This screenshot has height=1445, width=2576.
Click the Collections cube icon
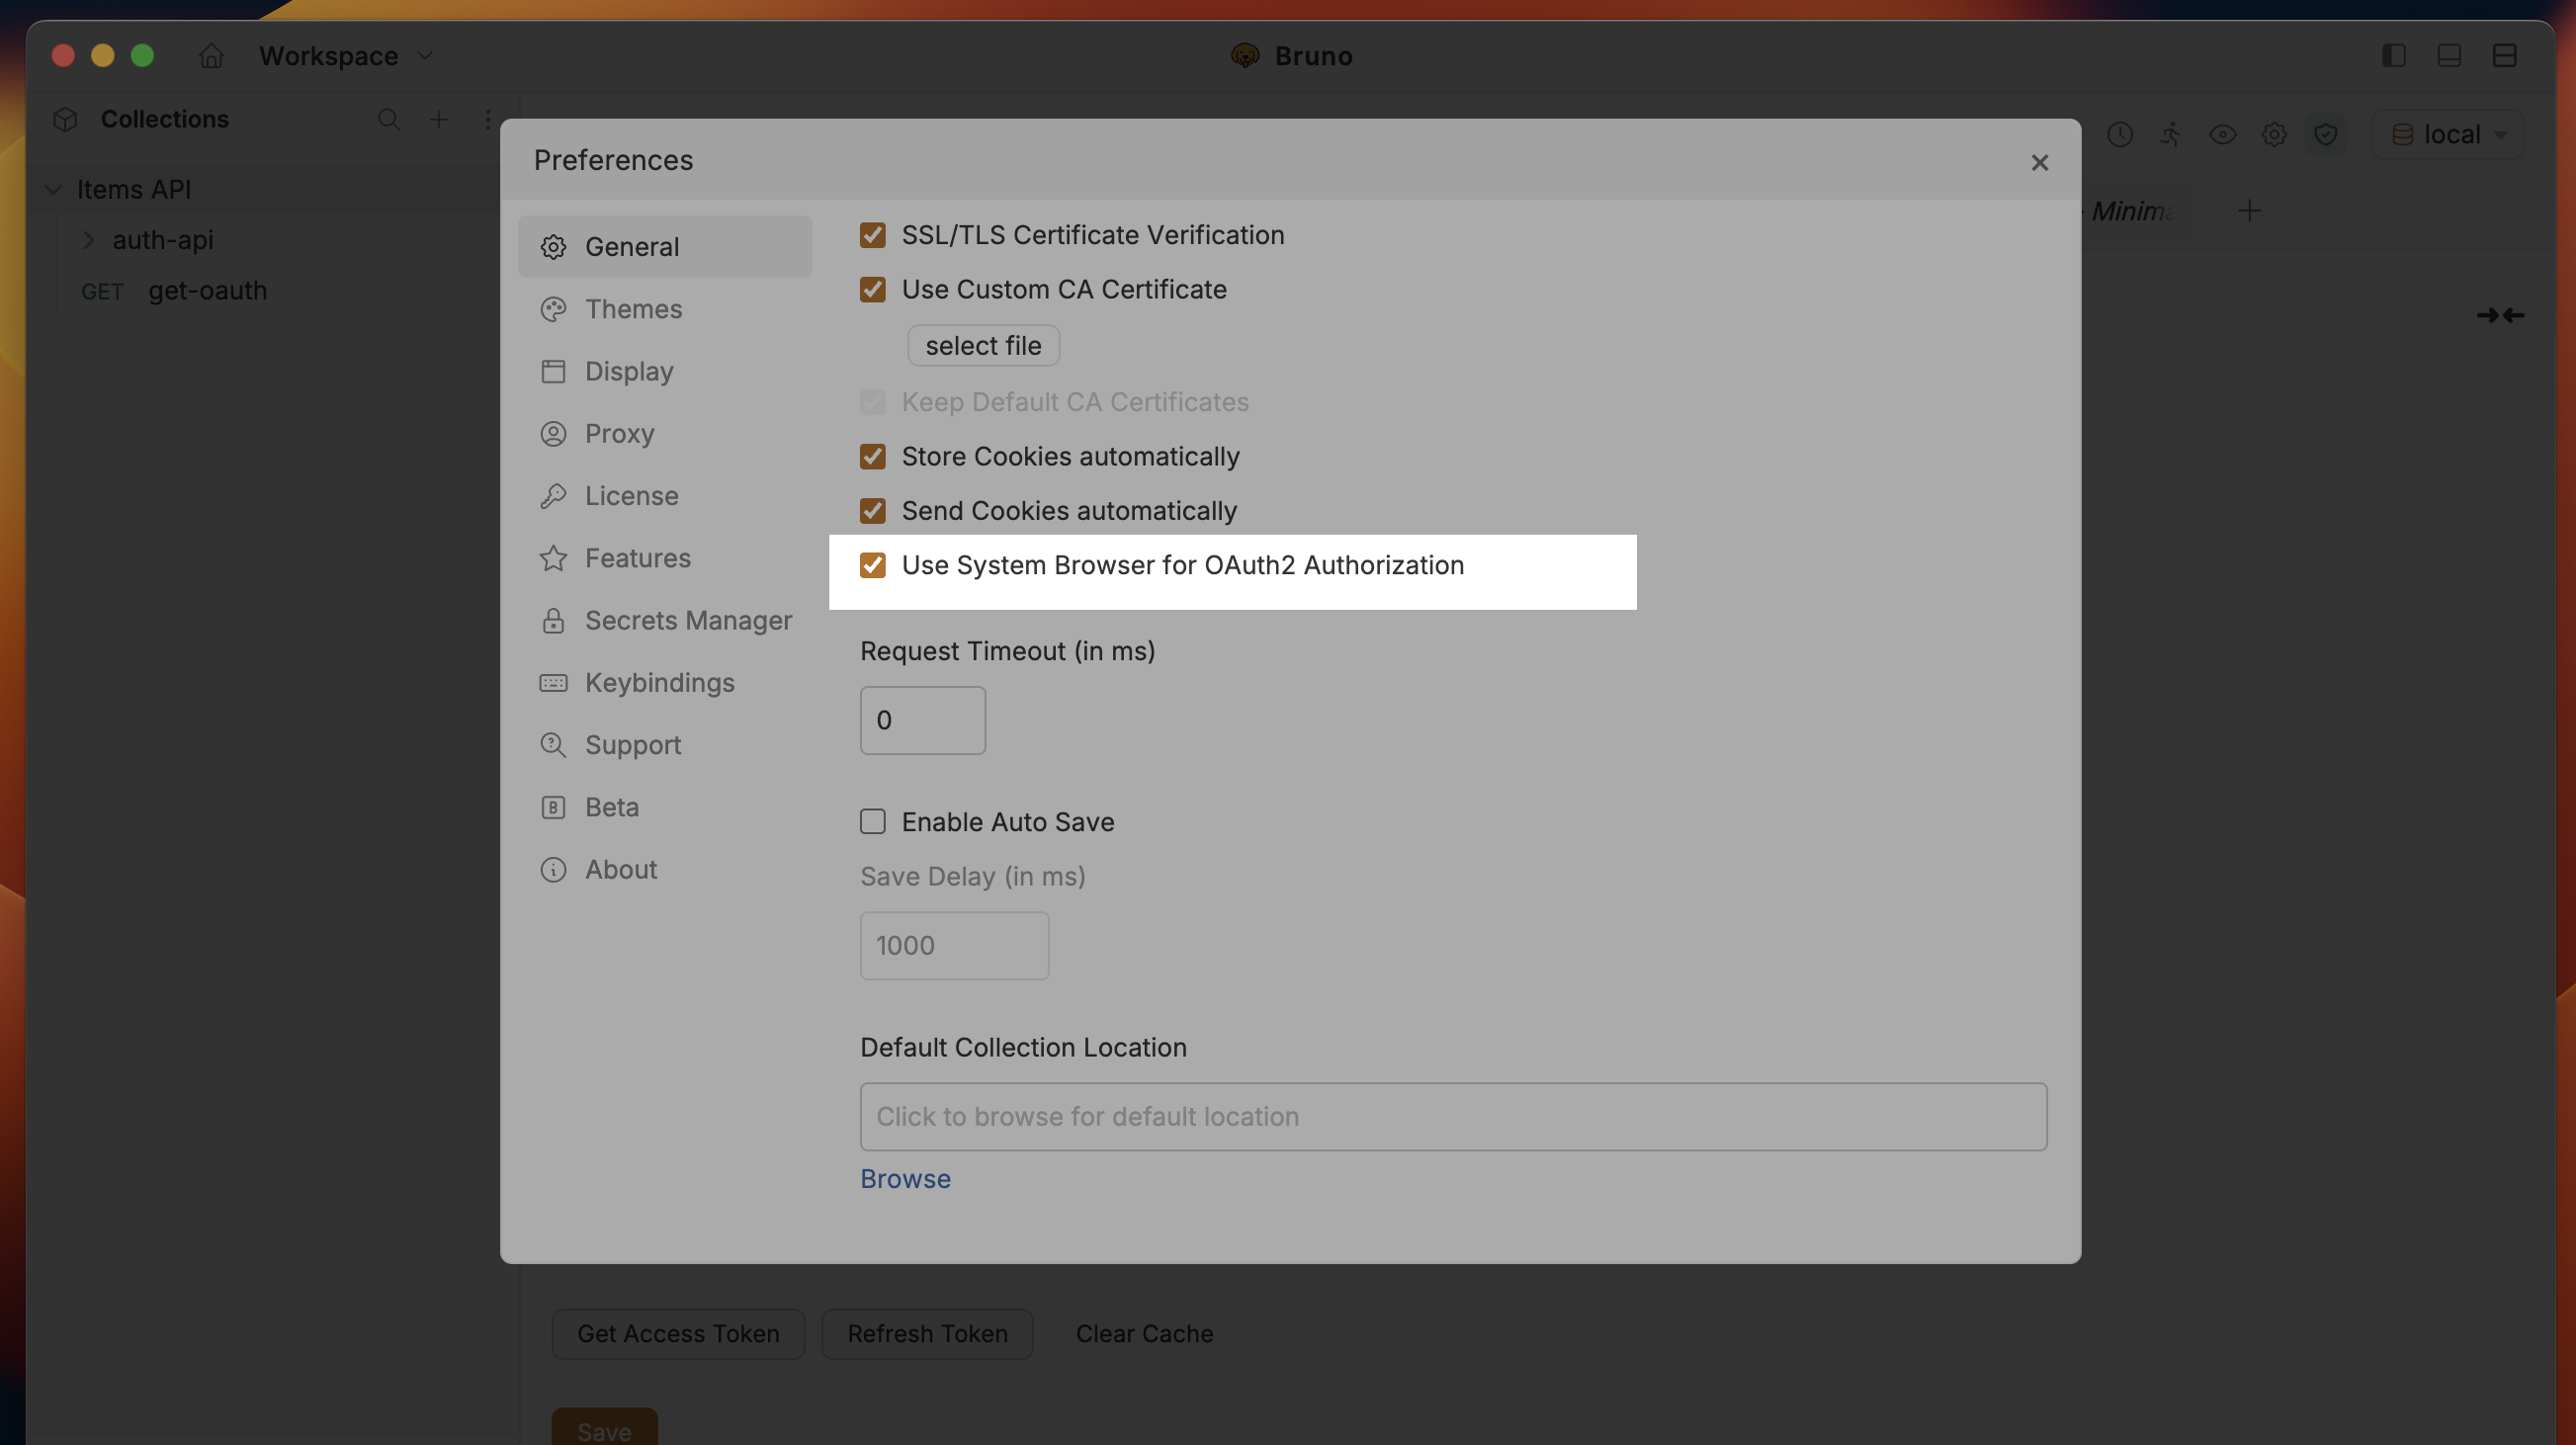pyautogui.click(x=64, y=119)
